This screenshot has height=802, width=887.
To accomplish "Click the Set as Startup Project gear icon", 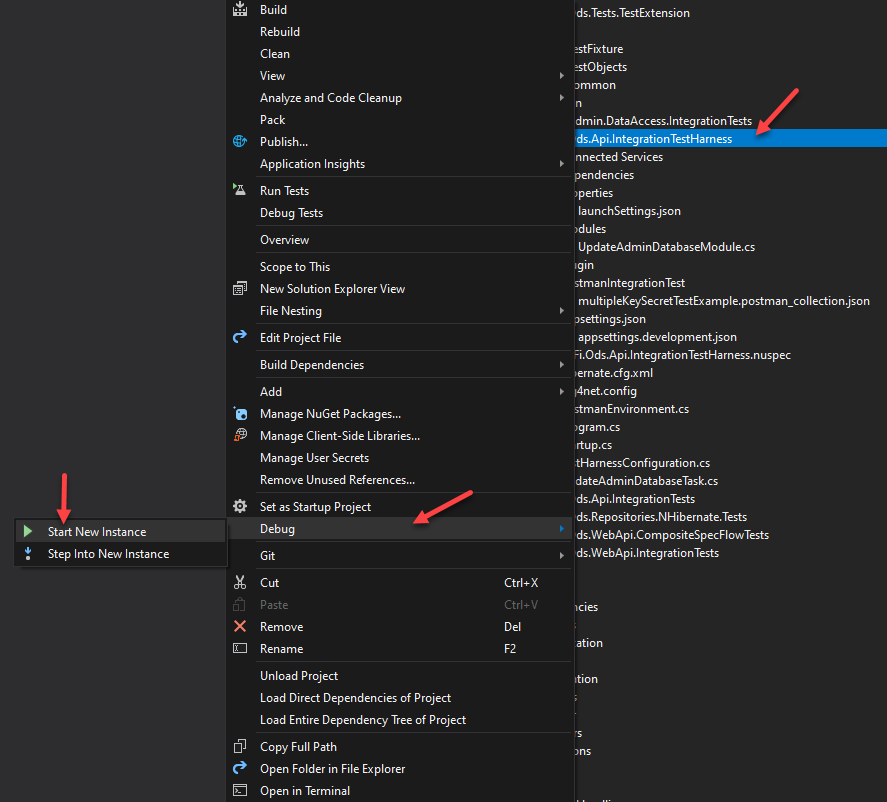I will click(240, 506).
